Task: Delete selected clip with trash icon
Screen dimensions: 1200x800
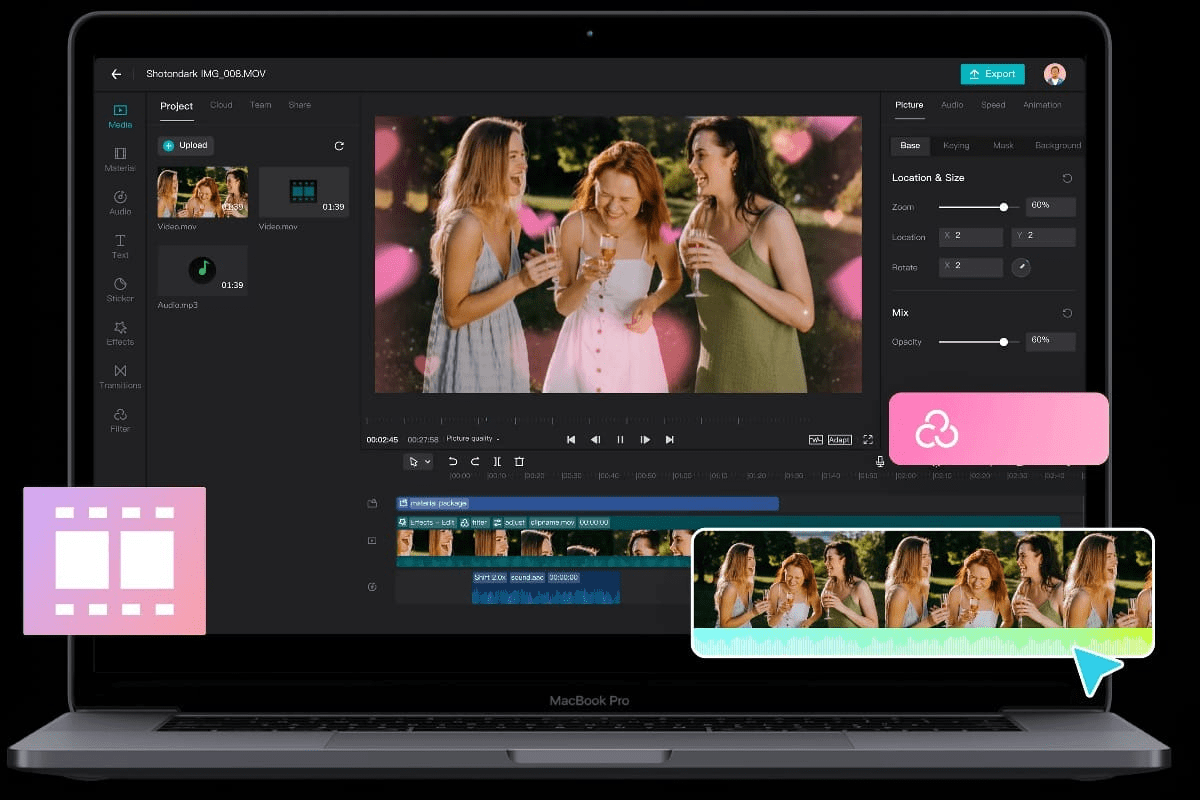Action: (x=519, y=462)
